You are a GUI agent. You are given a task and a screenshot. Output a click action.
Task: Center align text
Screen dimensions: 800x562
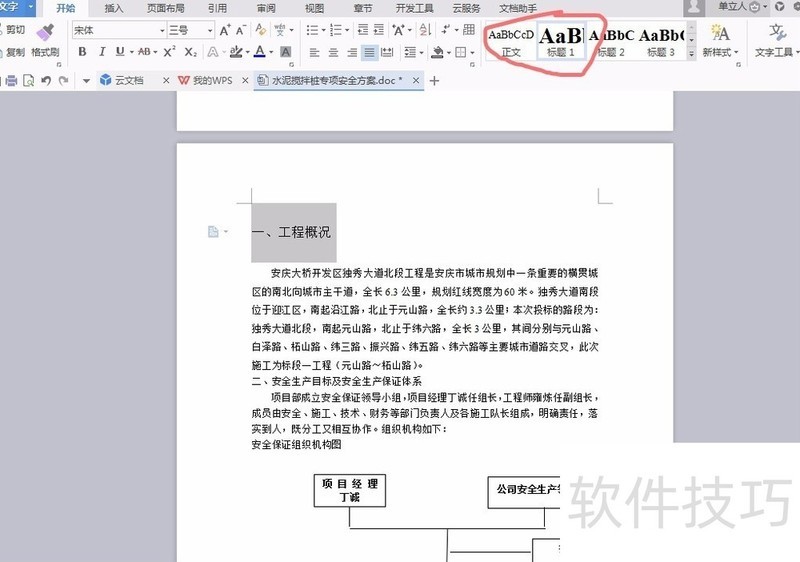point(333,52)
